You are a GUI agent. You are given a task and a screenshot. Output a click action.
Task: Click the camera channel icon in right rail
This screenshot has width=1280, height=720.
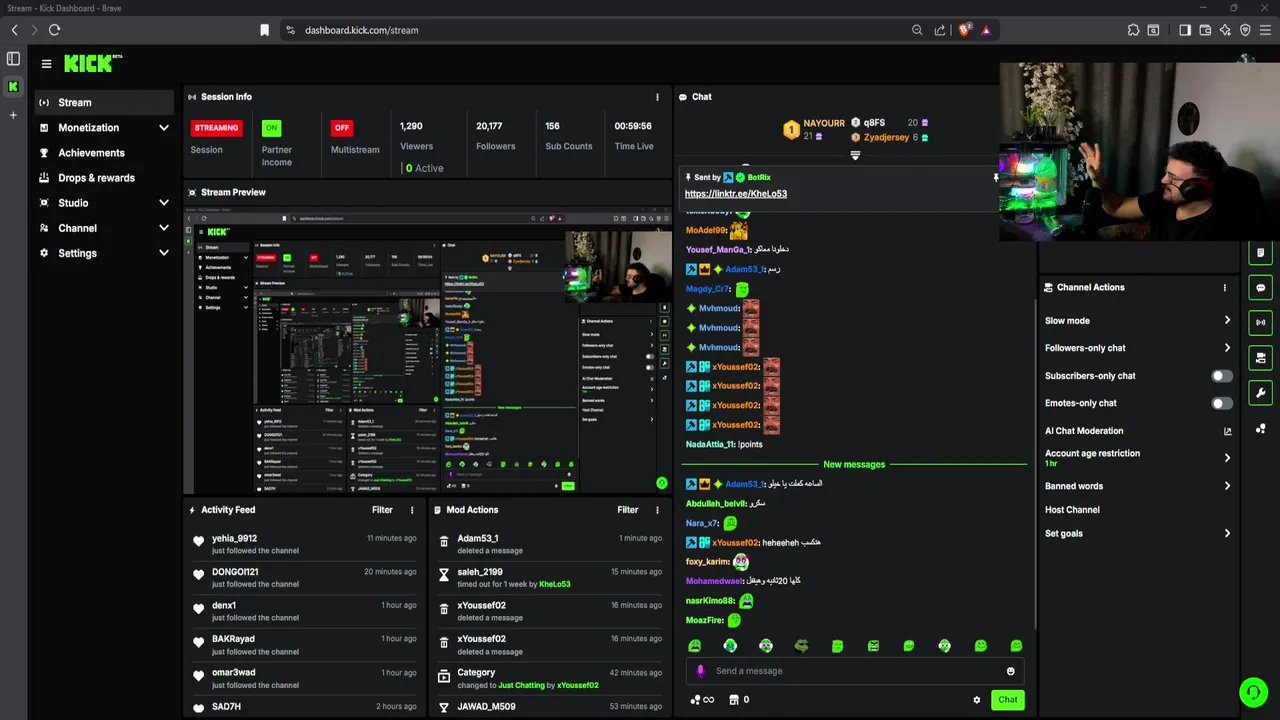click(1260, 358)
